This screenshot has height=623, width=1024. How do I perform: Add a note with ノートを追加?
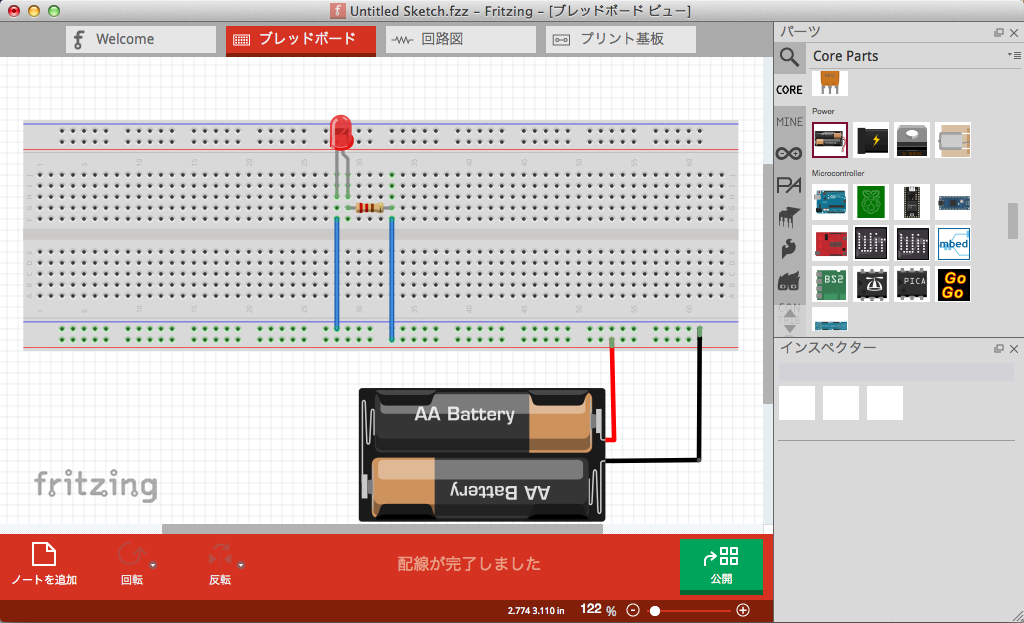(44, 565)
